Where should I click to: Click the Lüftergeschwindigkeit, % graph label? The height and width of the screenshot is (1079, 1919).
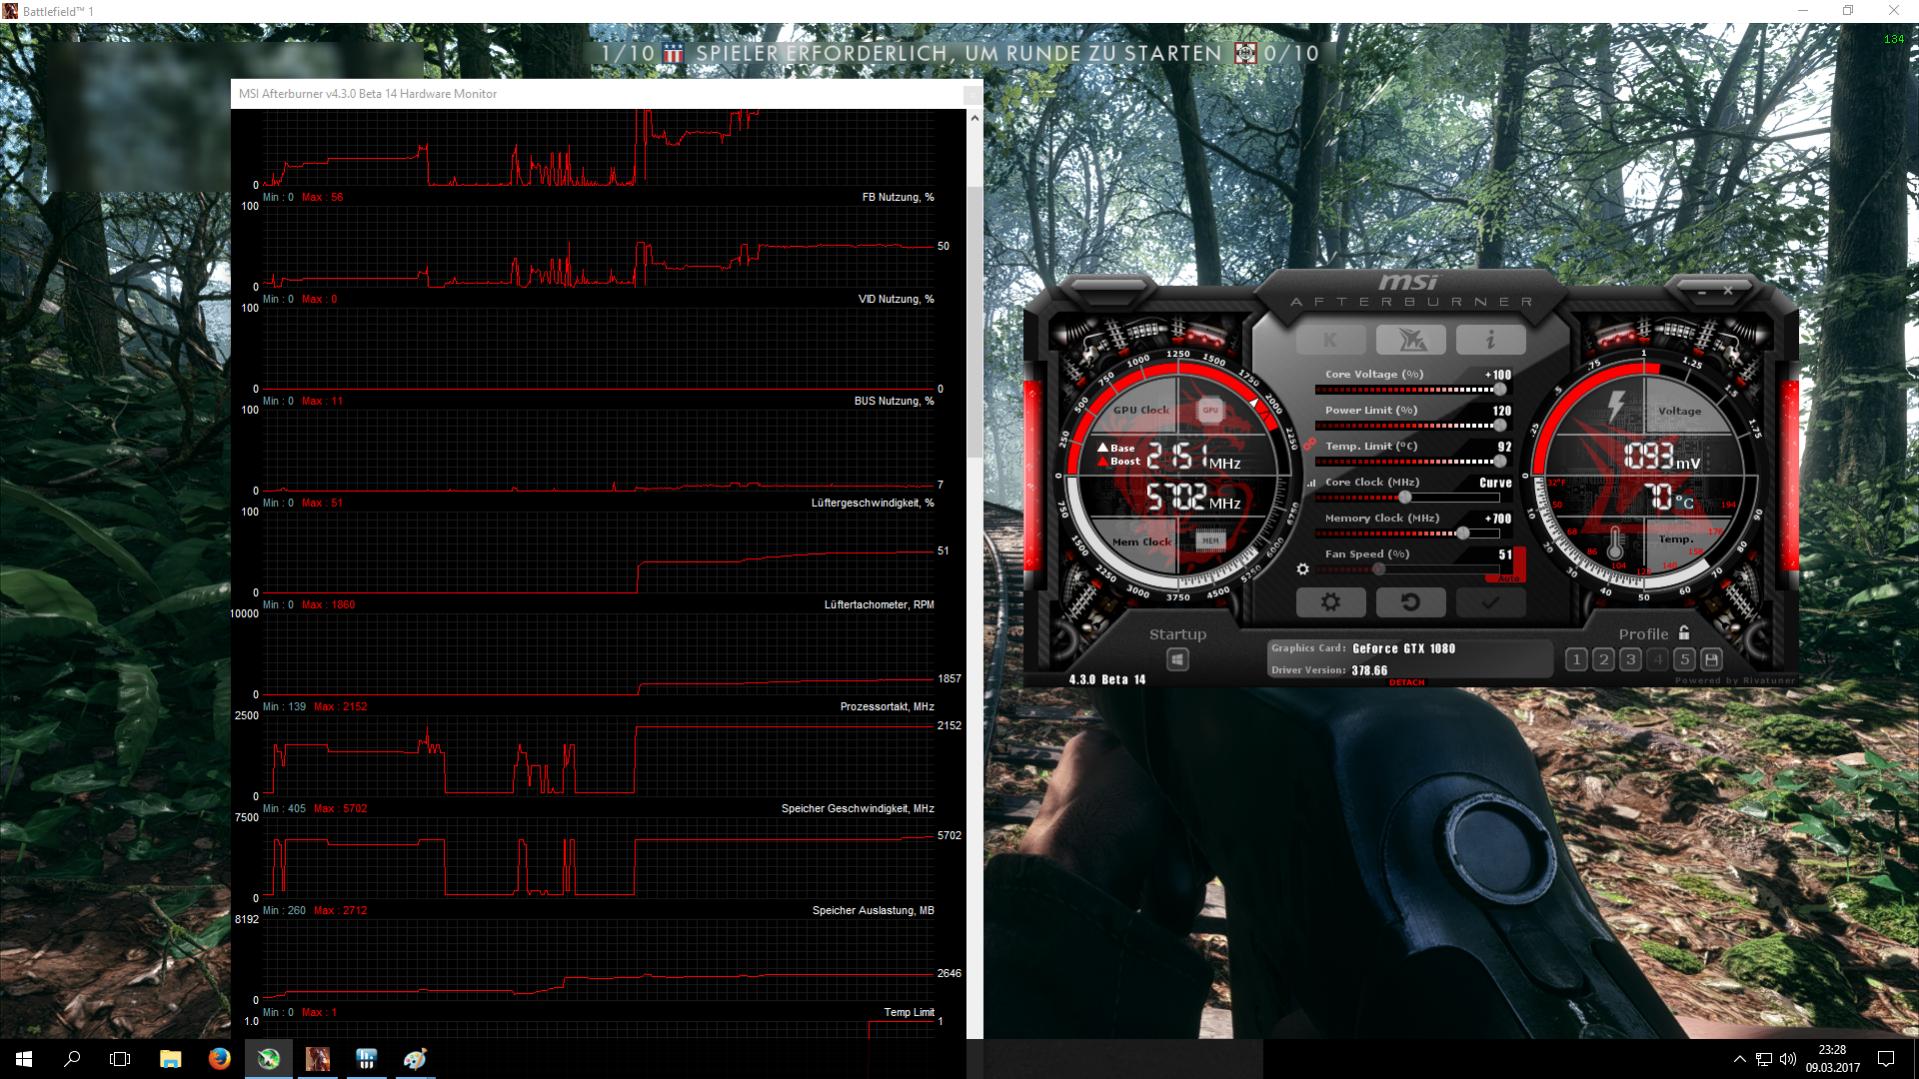(x=872, y=503)
